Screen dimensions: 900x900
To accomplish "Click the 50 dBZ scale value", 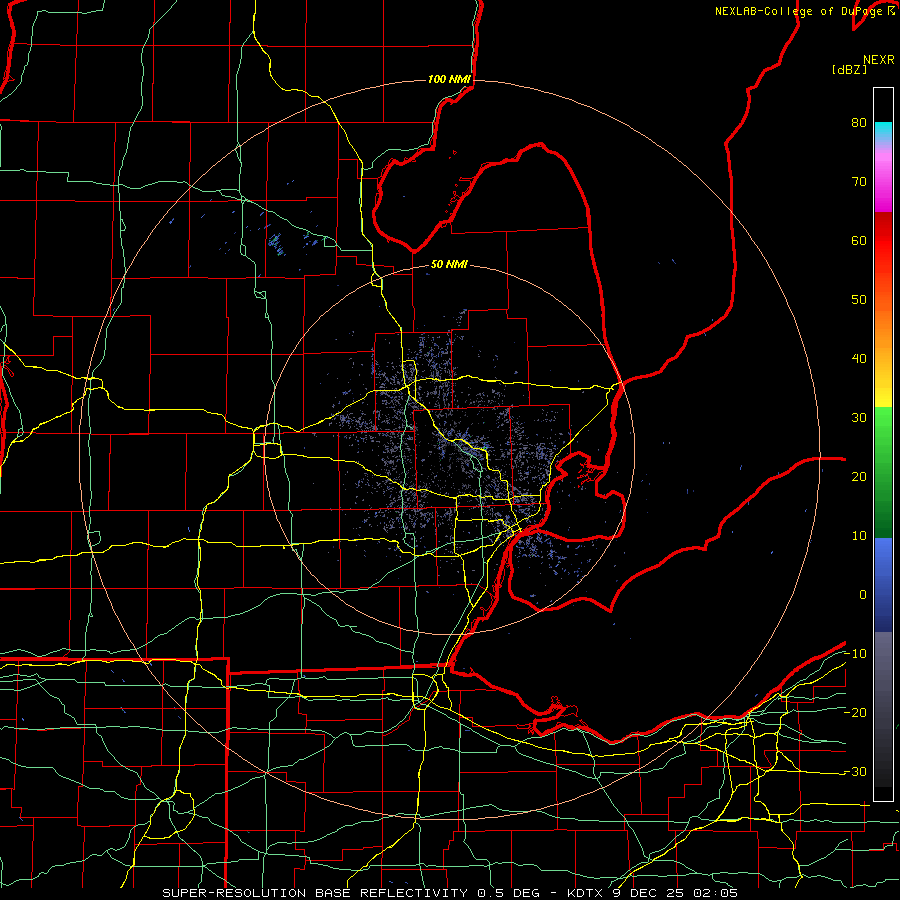I will pyautogui.click(x=859, y=300).
